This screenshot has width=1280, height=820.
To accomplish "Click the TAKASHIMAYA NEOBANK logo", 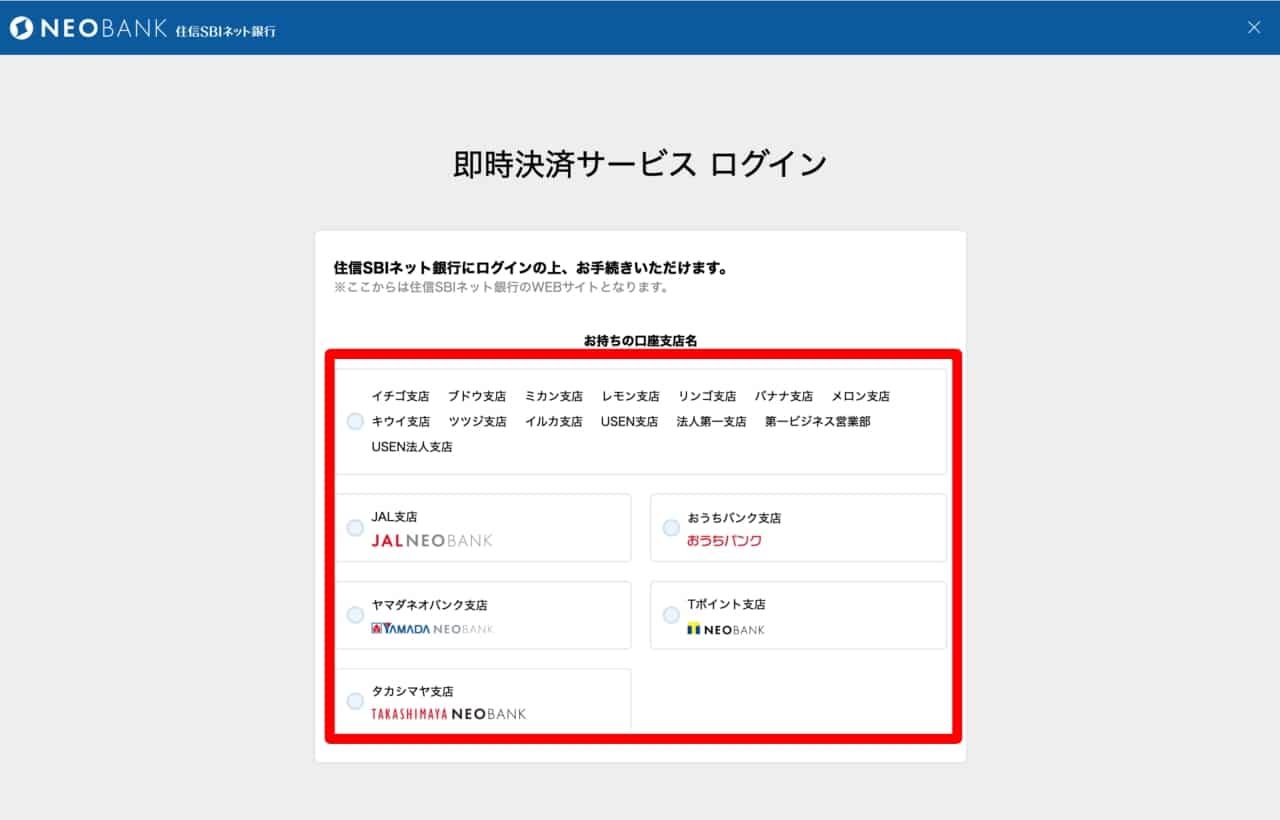I will coord(448,714).
